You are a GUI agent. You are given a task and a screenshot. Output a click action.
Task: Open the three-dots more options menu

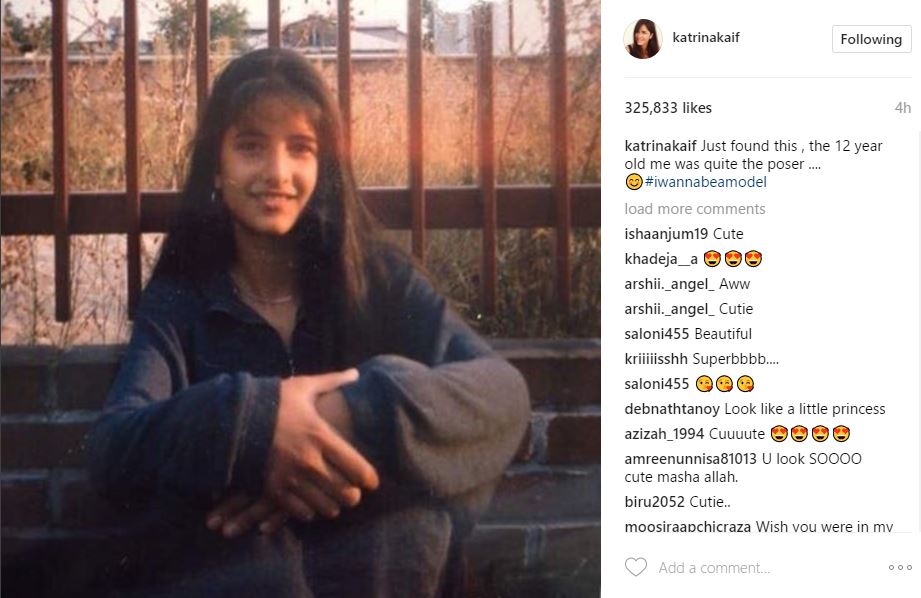pos(900,567)
